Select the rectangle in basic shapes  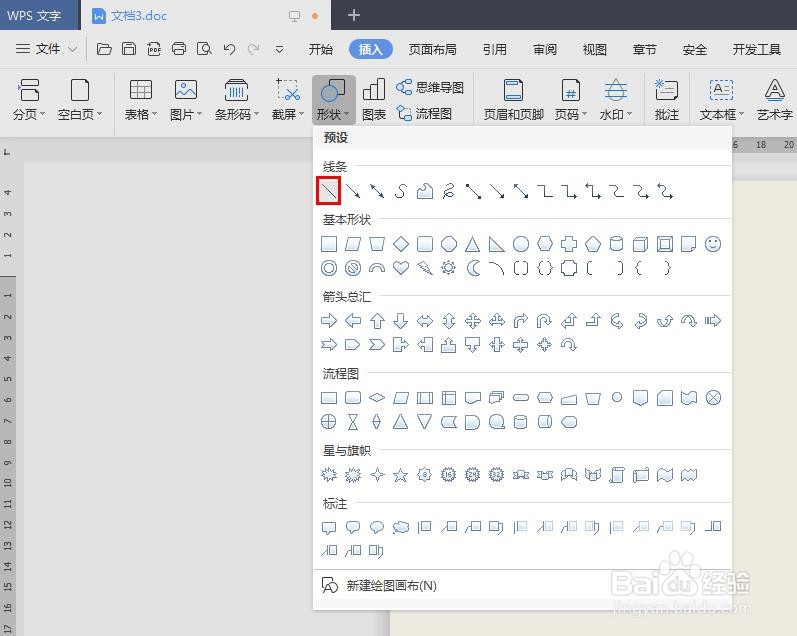(329, 244)
